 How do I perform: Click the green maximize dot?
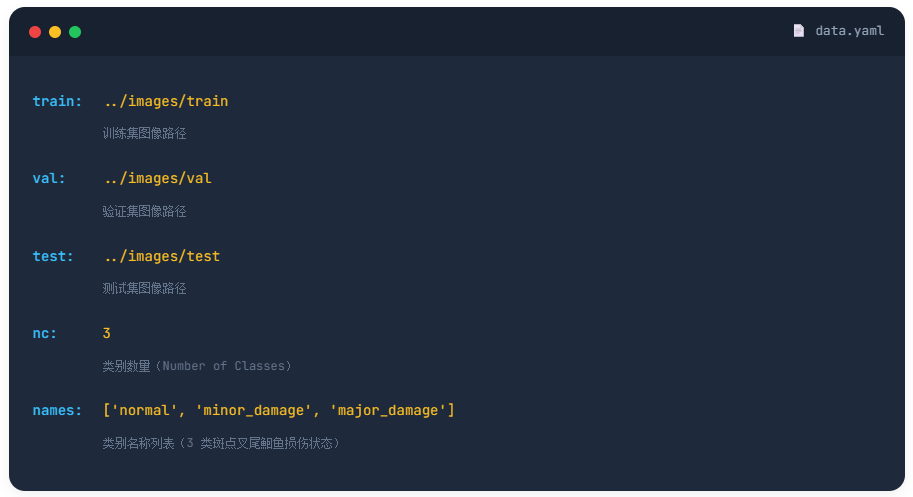[x=75, y=32]
